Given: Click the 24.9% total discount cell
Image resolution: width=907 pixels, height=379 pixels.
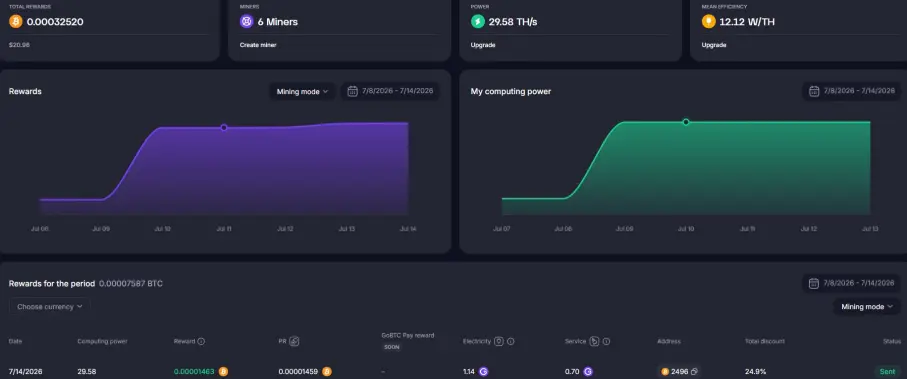Looking at the screenshot, I should tap(755, 371).
